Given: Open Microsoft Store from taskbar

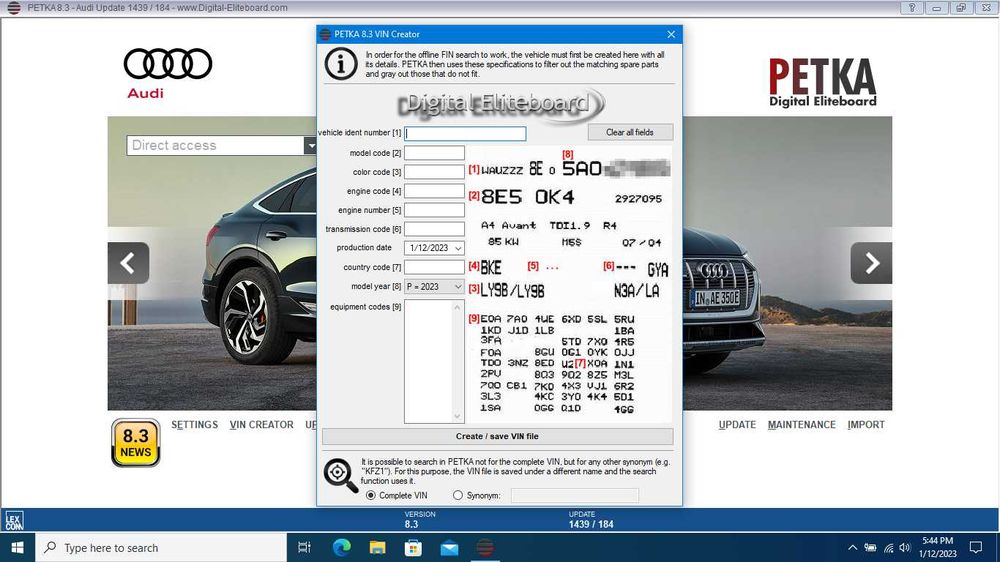Looking at the screenshot, I should (x=413, y=547).
